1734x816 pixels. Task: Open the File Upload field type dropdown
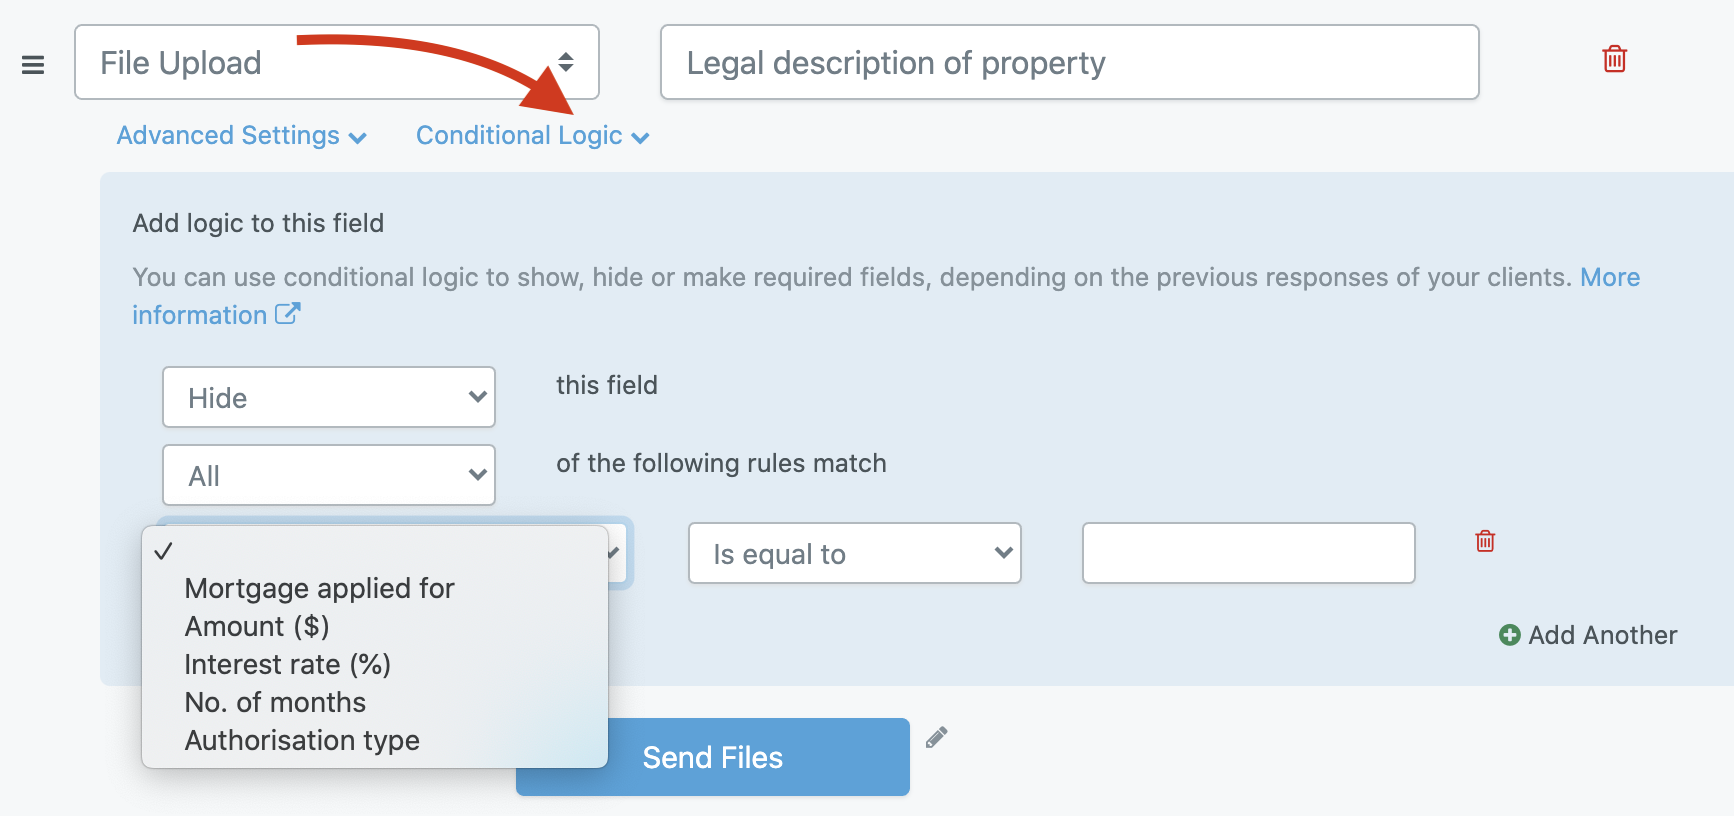337,62
